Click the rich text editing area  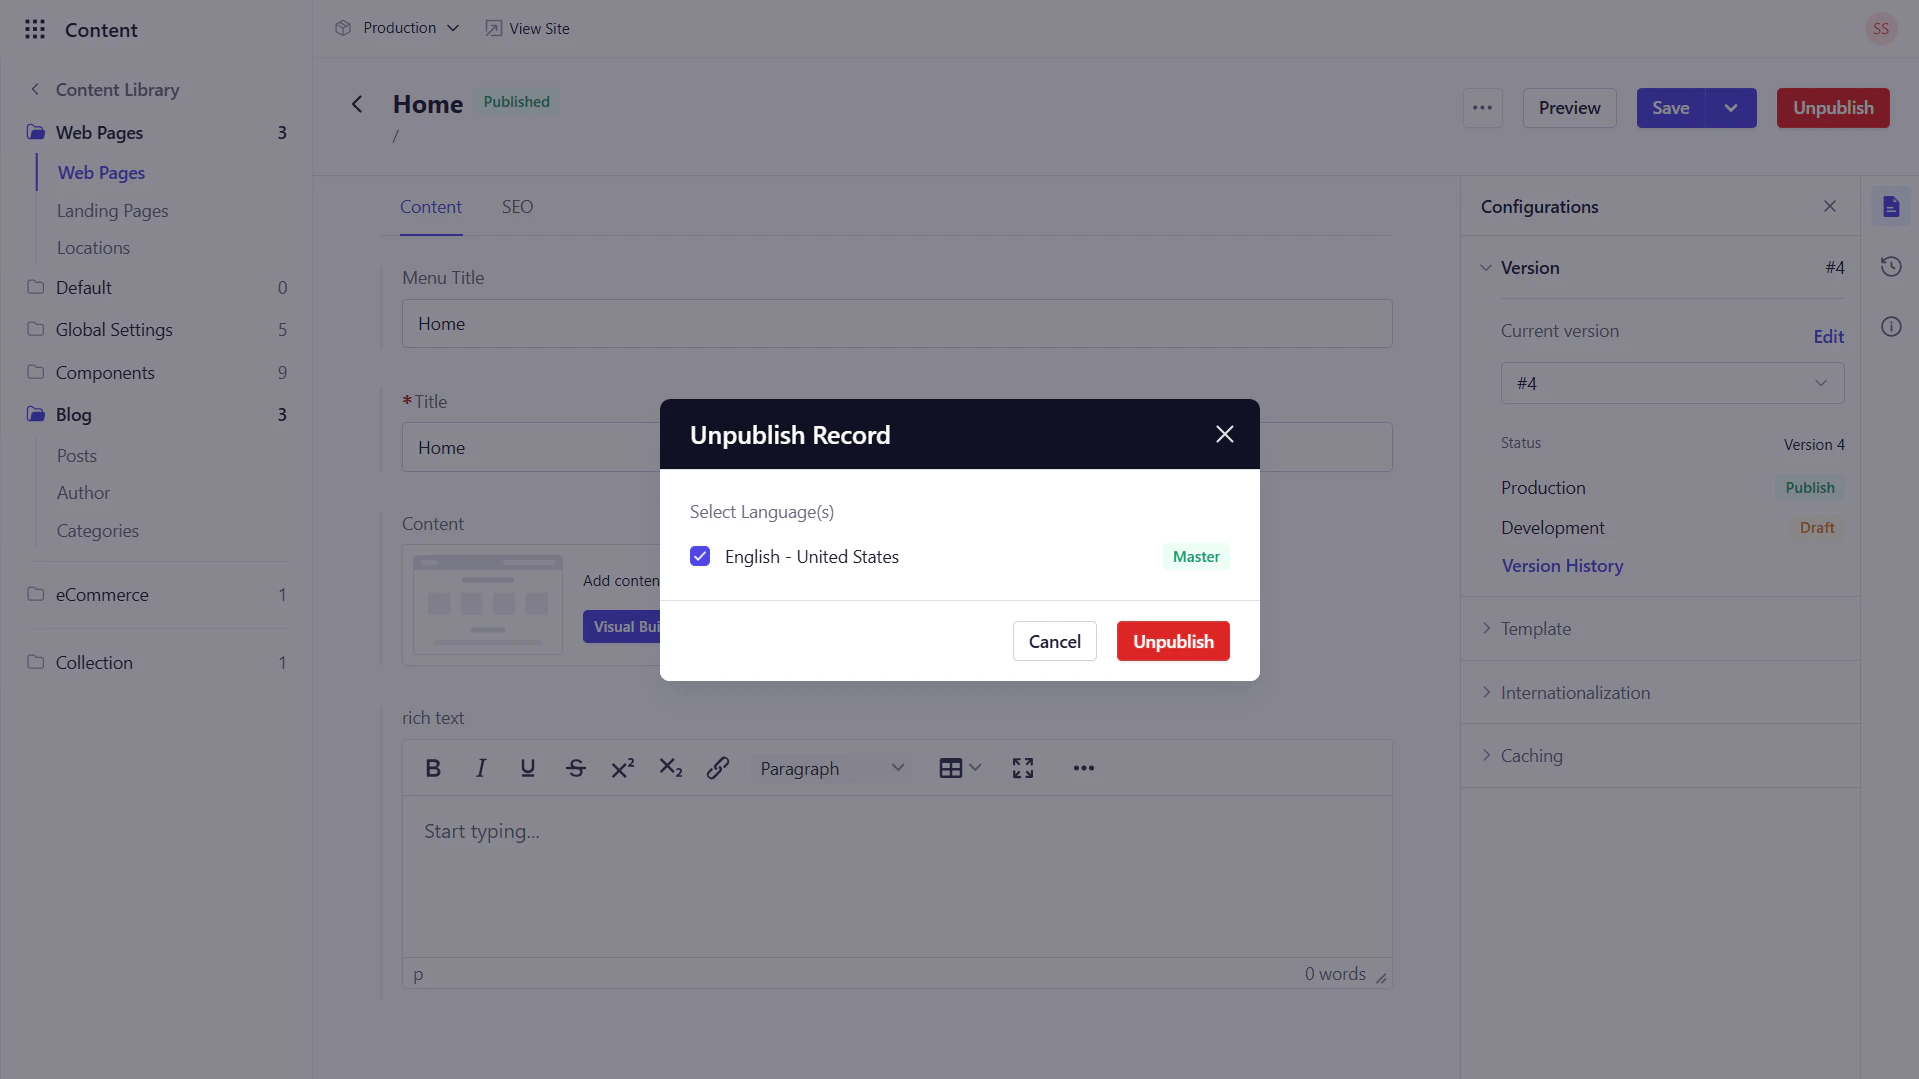click(896, 875)
